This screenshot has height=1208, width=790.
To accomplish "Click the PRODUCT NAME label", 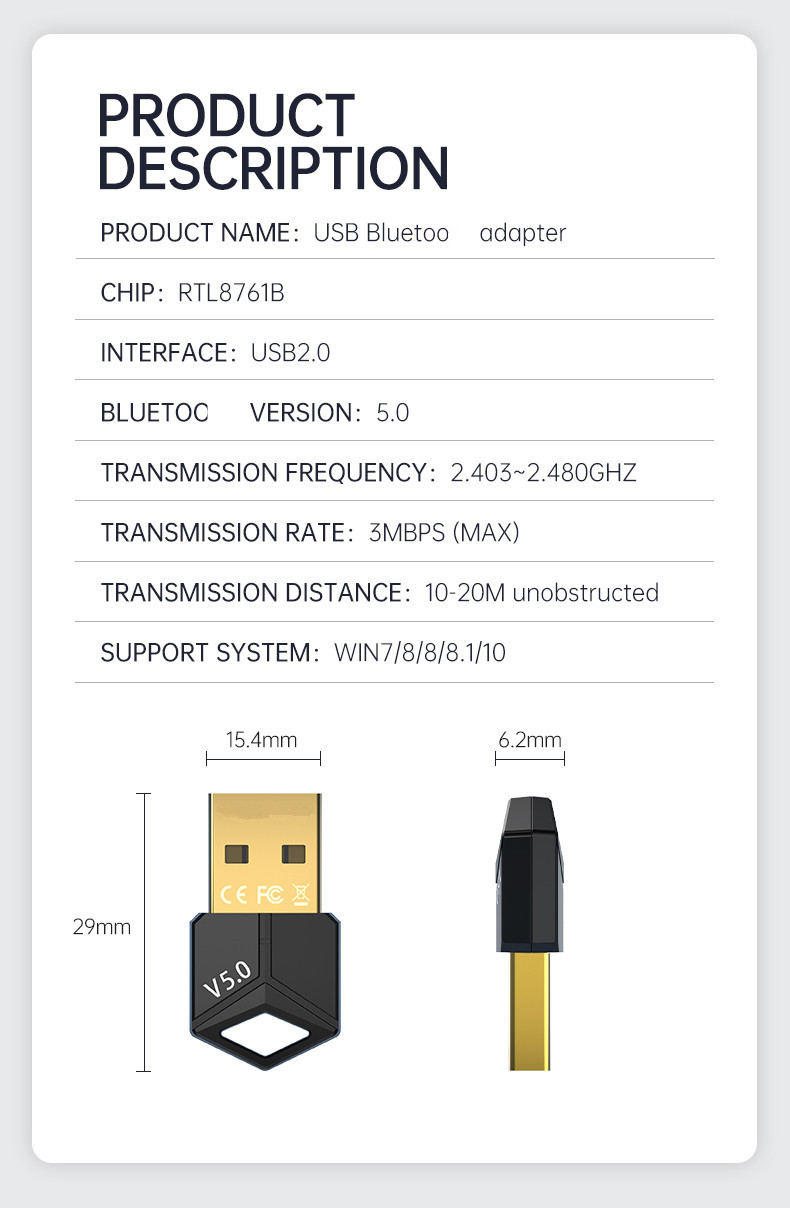I will pyautogui.click(x=199, y=233).
